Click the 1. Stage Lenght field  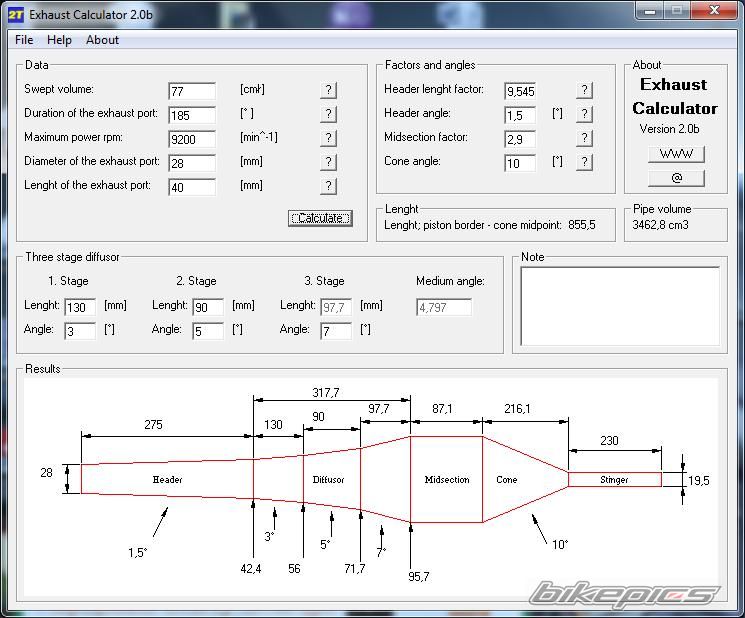pos(80,307)
